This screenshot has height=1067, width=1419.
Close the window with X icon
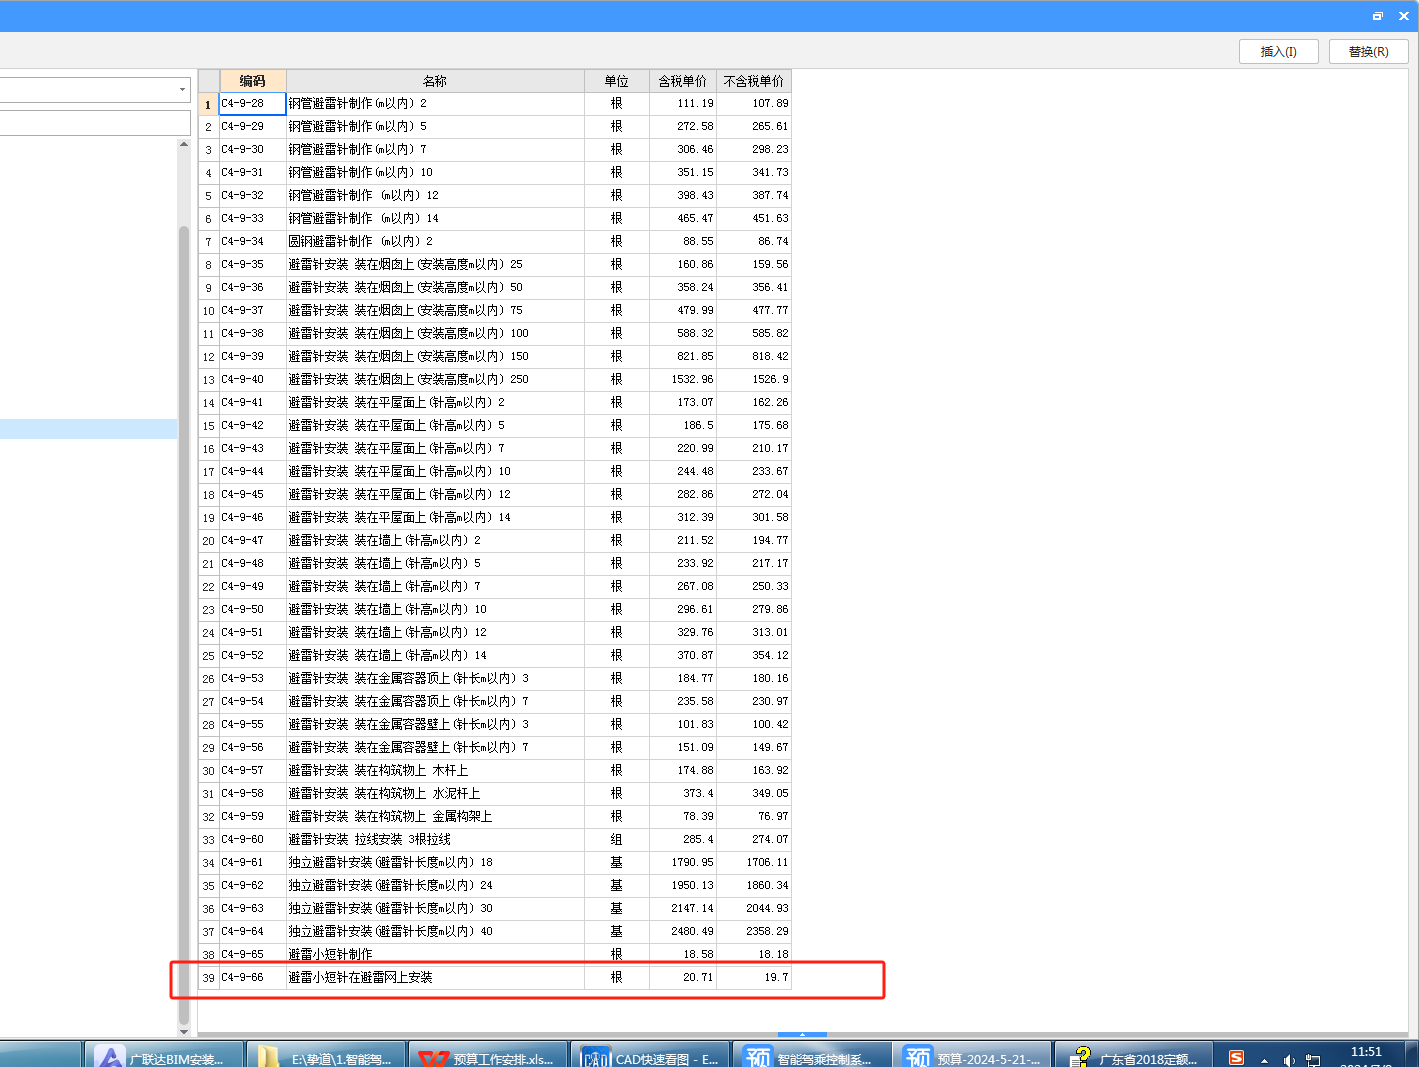click(1403, 16)
